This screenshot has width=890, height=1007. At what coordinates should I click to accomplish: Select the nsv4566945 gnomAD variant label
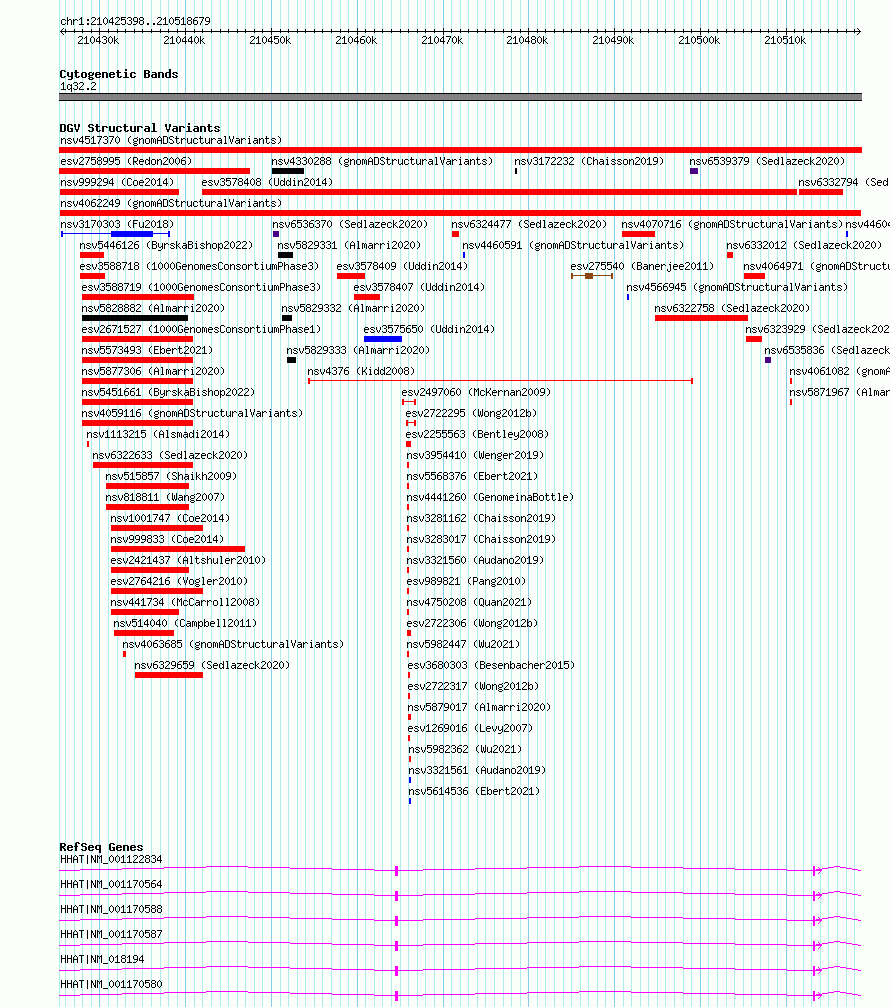(737, 287)
